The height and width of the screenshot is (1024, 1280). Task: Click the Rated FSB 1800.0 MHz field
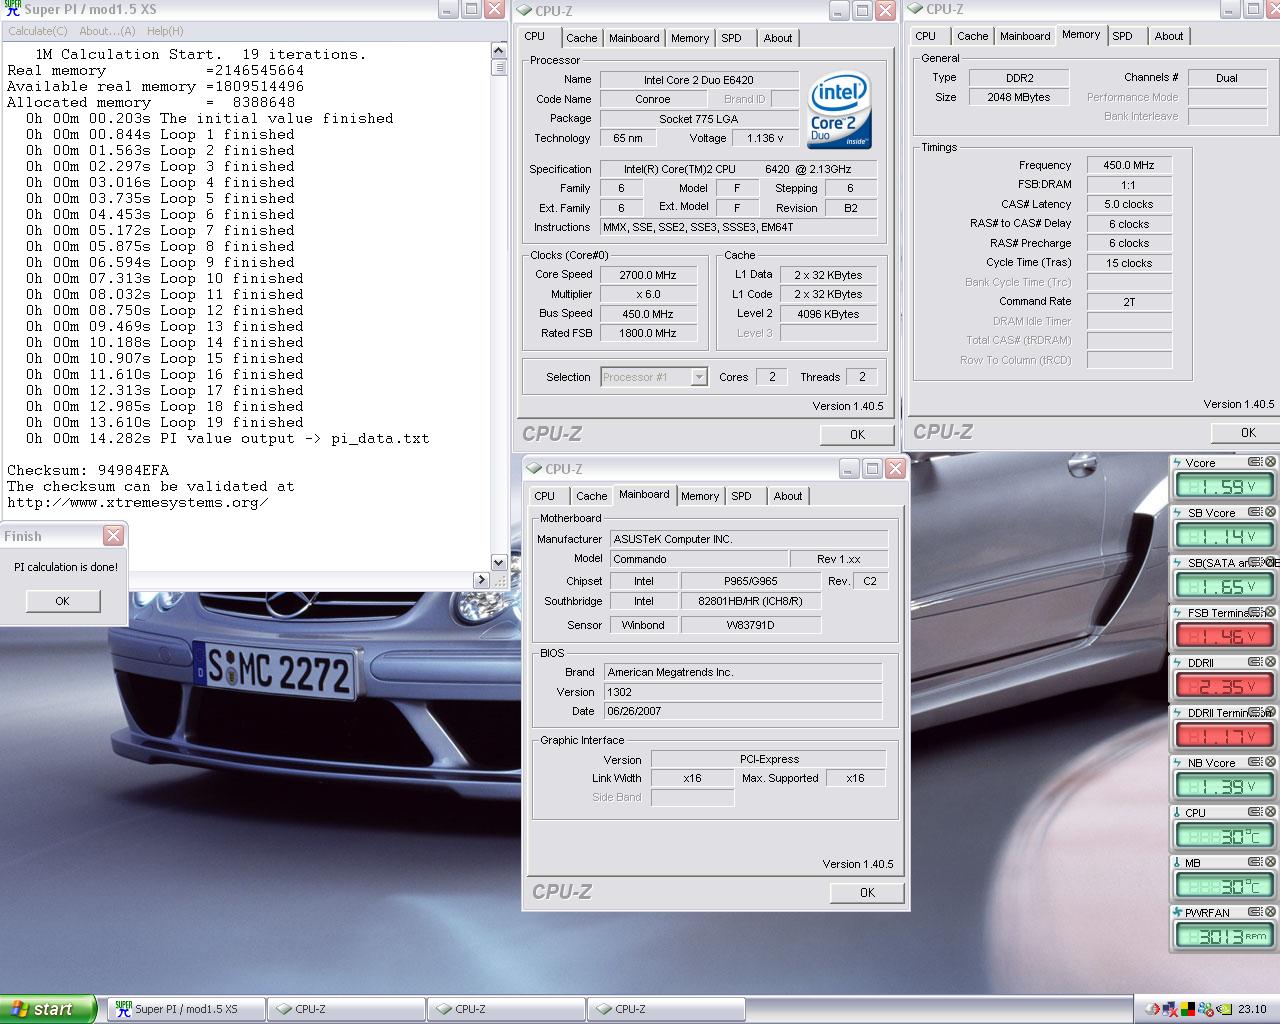(648, 333)
